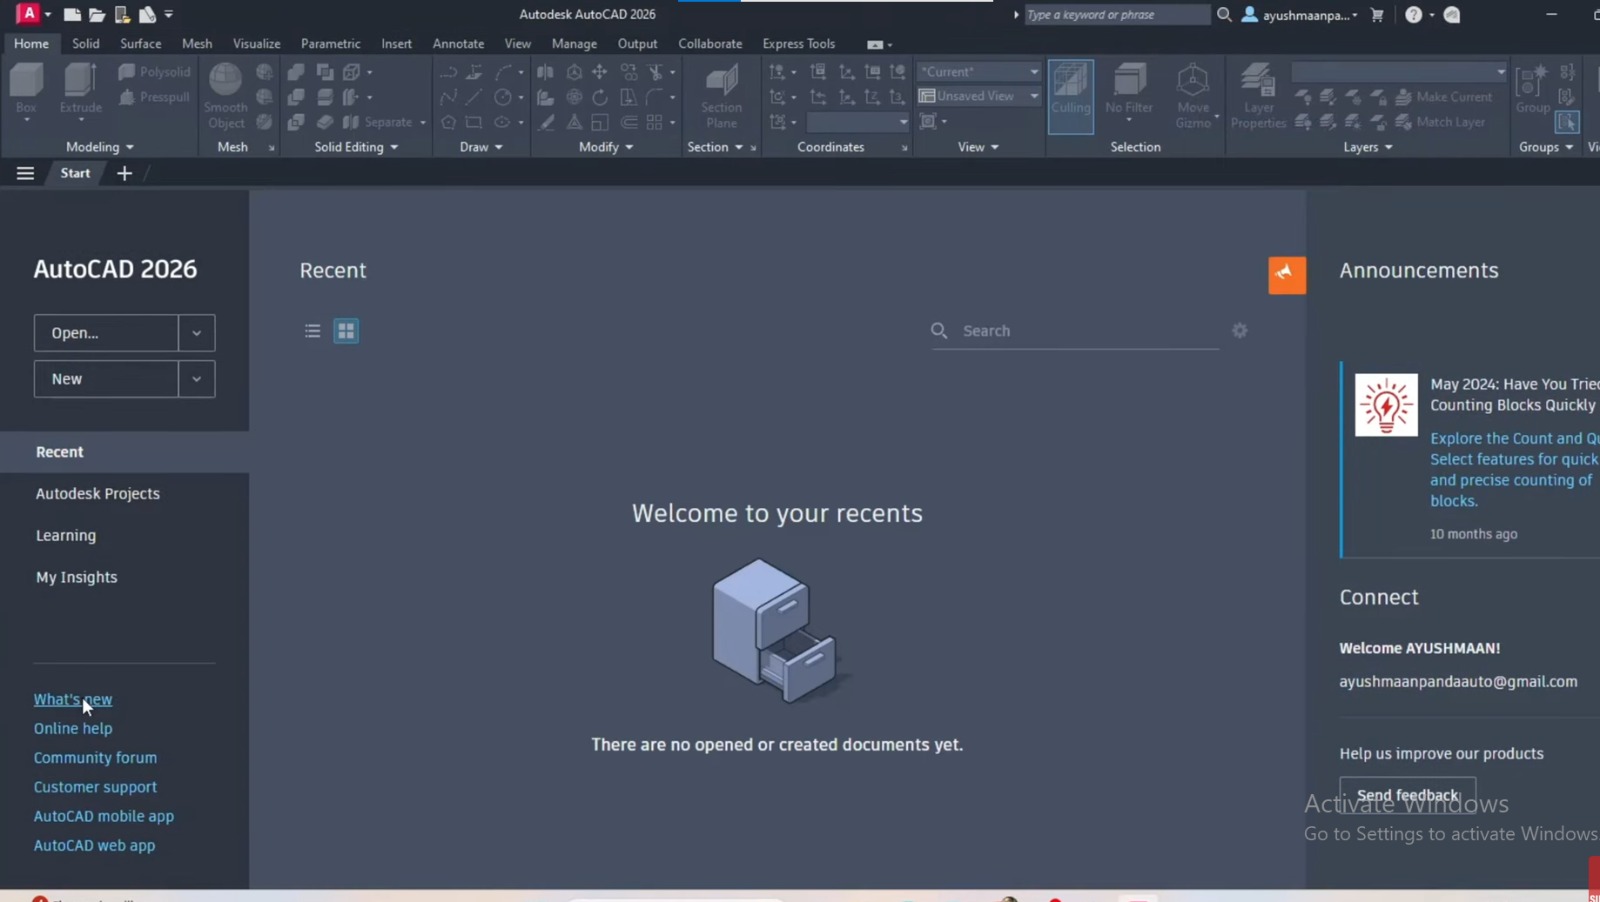Switch to the Collaborate ribbon tab
This screenshot has height=902, width=1600.
pyautogui.click(x=710, y=44)
